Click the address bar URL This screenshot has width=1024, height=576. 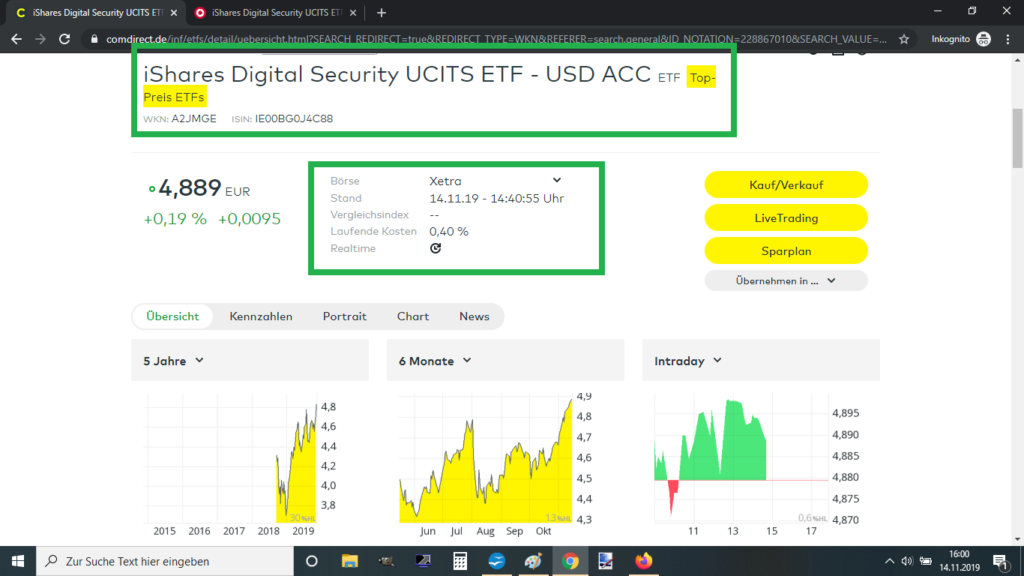click(496, 39)
